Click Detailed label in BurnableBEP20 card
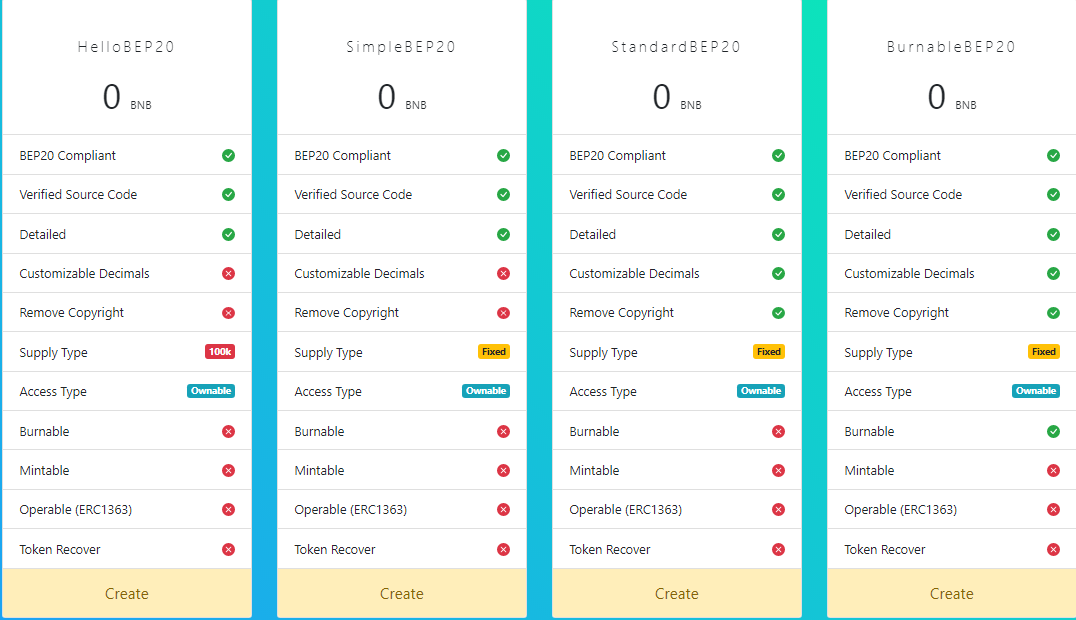 point(867,234)
